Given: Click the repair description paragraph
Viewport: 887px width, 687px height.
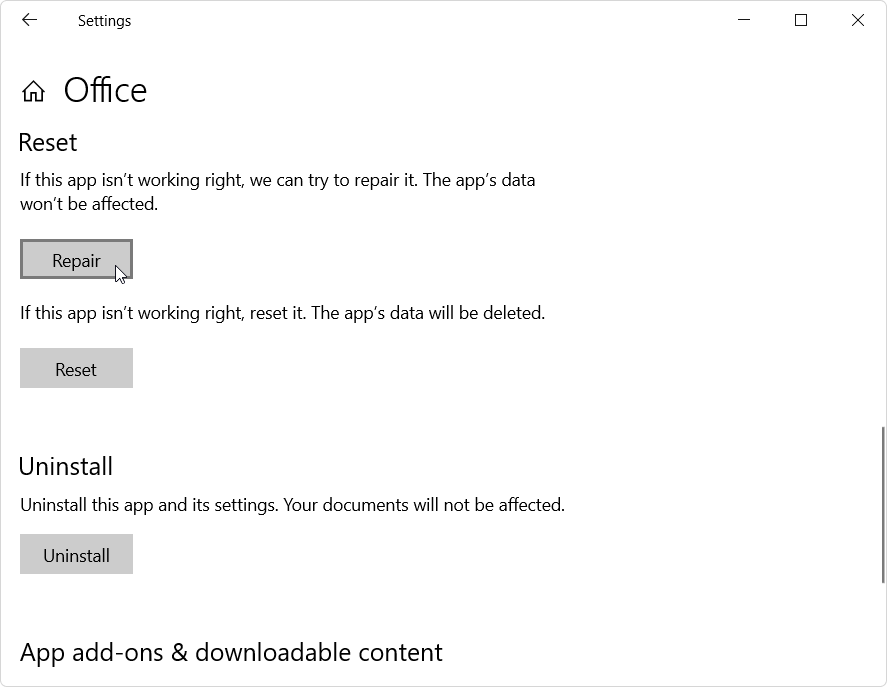Looking at the screenshot, I should point(278,192).
